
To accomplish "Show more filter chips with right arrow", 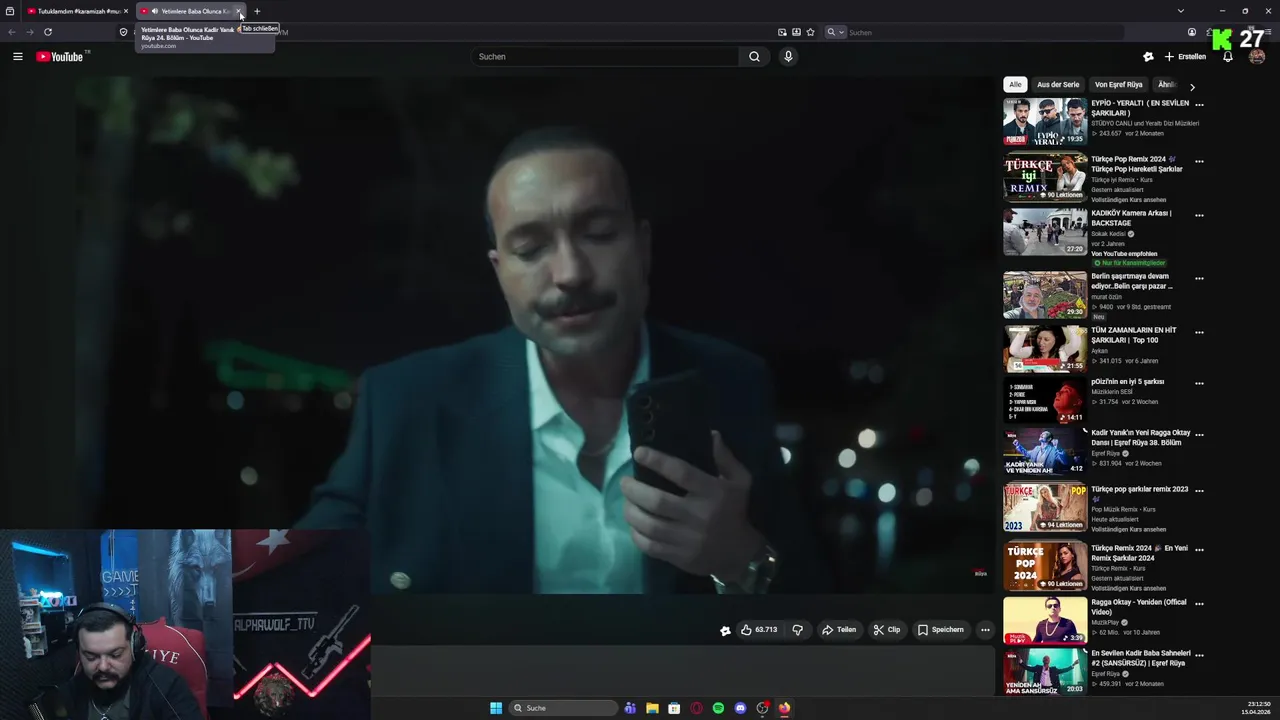I will click(1192, 87).
